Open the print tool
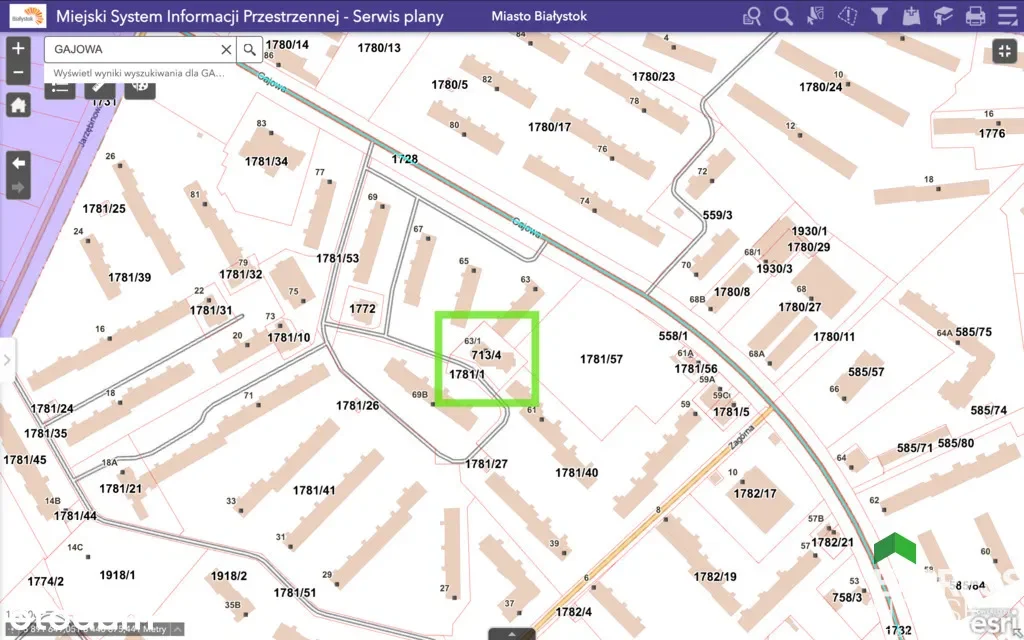The image size is (1024, 640). click(x=975, y=16)
